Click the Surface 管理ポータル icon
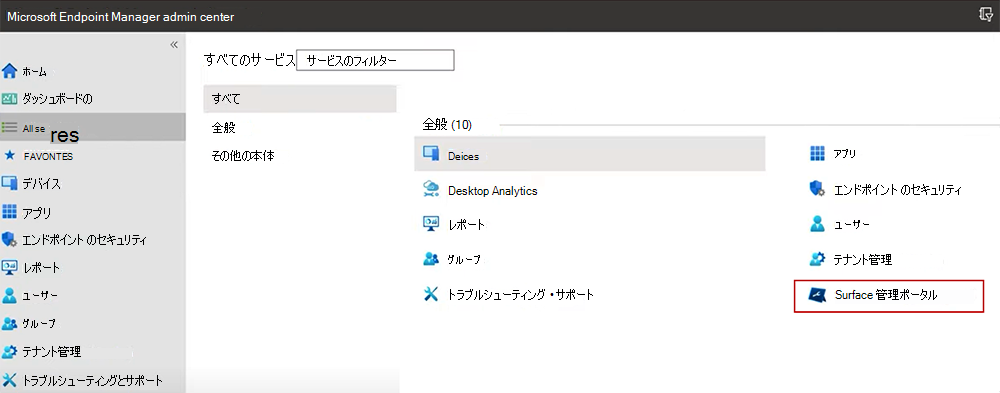 [x=818, y=295]
